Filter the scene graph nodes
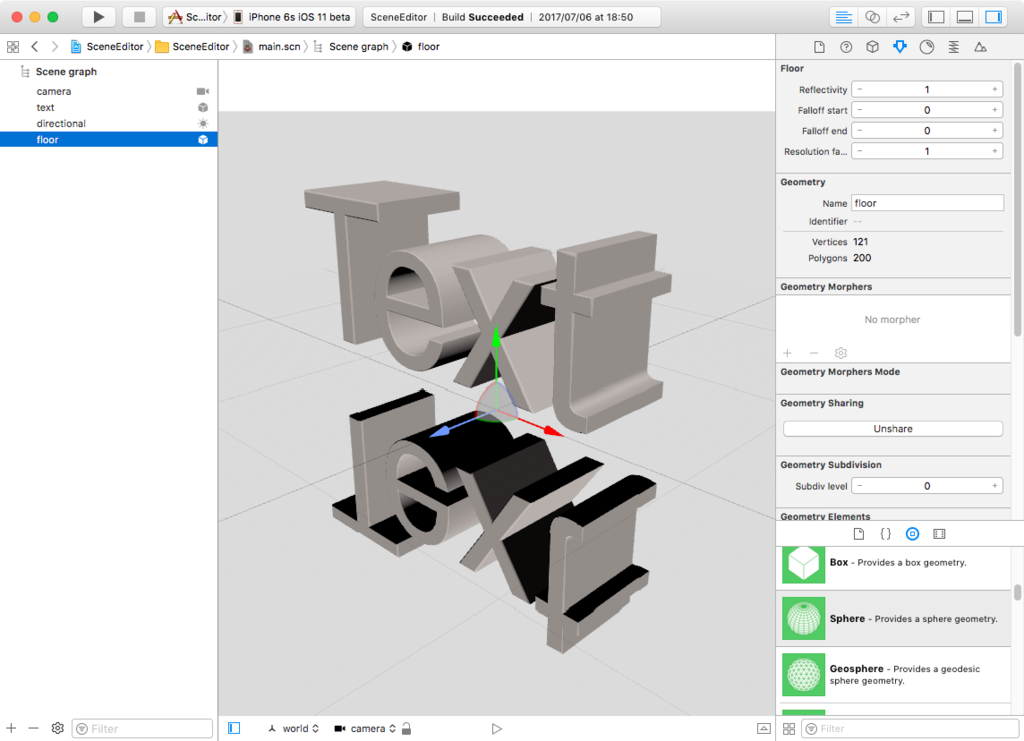Screen dimensions: 1024x741 [142, 729]
